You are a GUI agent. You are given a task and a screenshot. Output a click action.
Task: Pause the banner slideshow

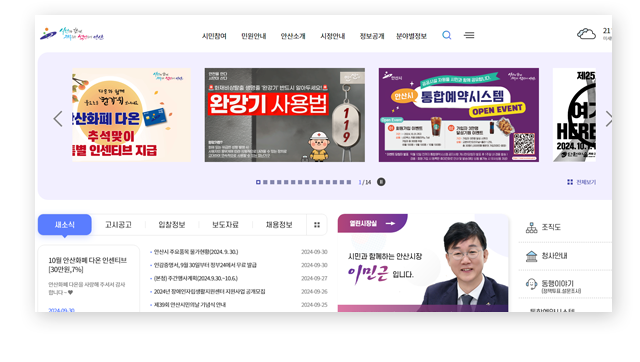[381, 182]
